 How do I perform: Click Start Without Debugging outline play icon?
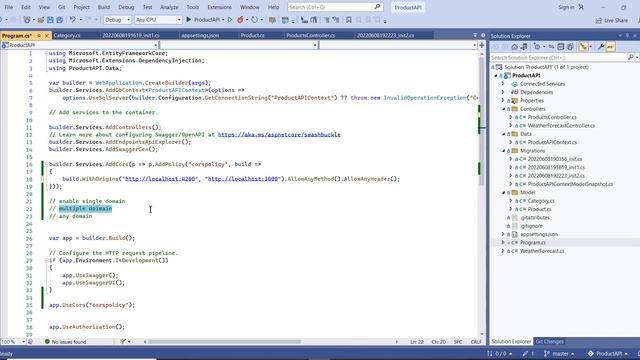(x=230, y=20)
